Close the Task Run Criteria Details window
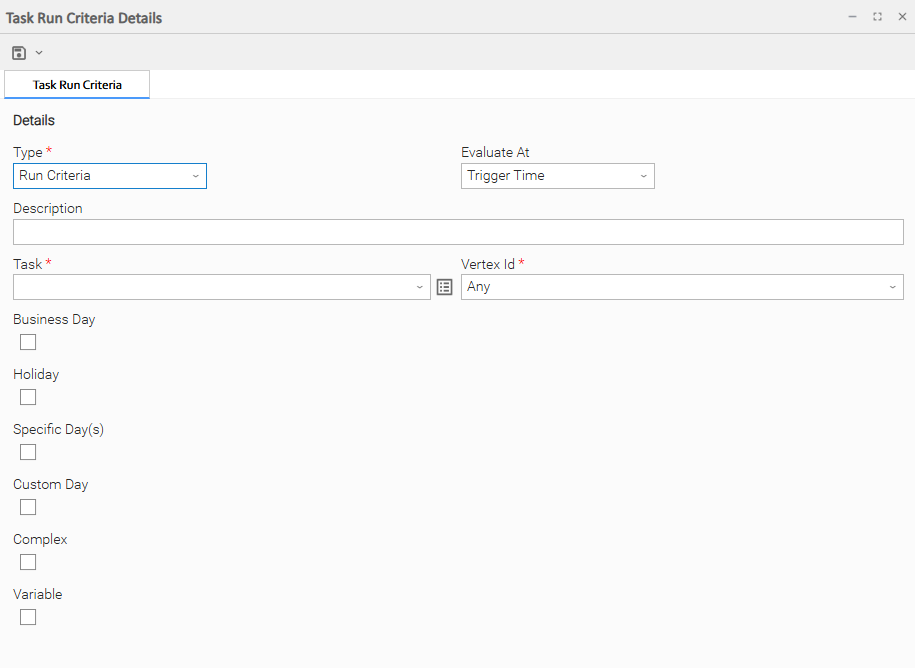The width and height of the screenshot is (915, 668). (900, 17)
